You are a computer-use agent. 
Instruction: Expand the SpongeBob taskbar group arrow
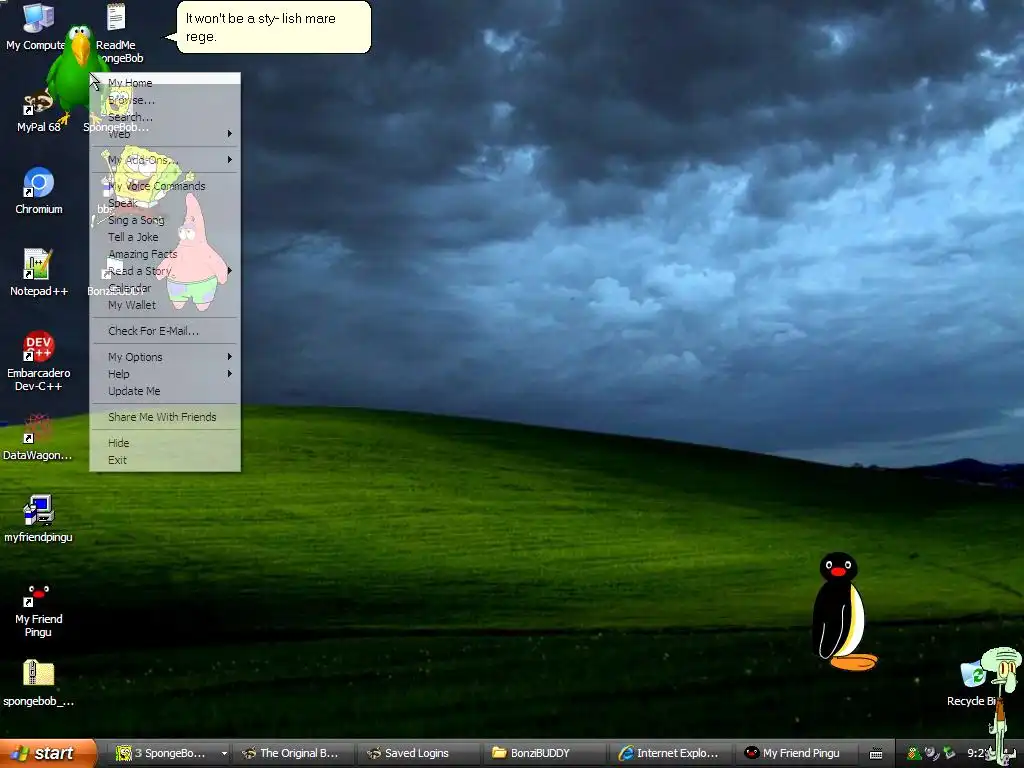(x=224, y=753)
